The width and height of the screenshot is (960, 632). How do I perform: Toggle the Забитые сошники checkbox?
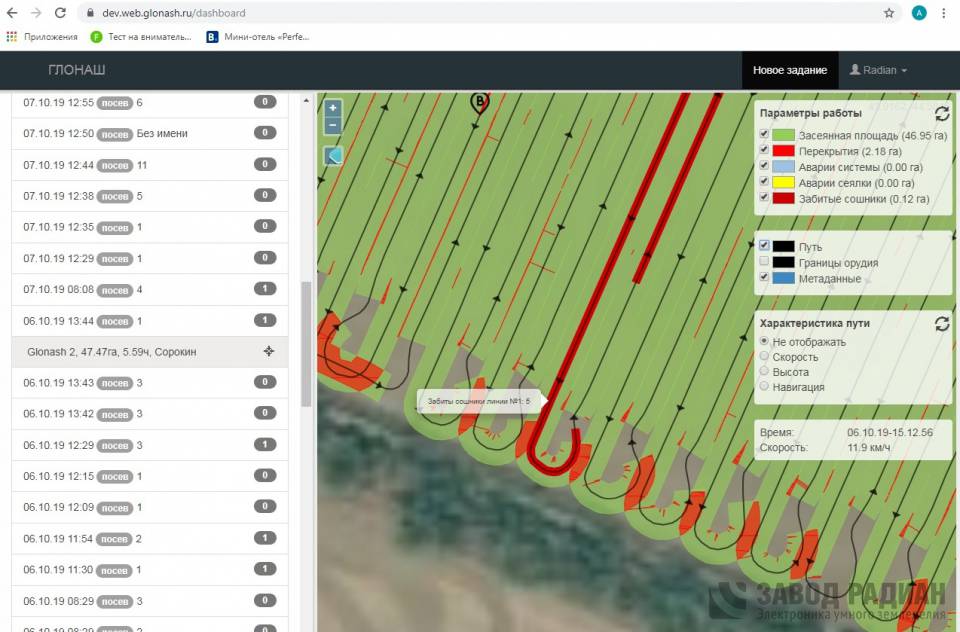[763, 198]
